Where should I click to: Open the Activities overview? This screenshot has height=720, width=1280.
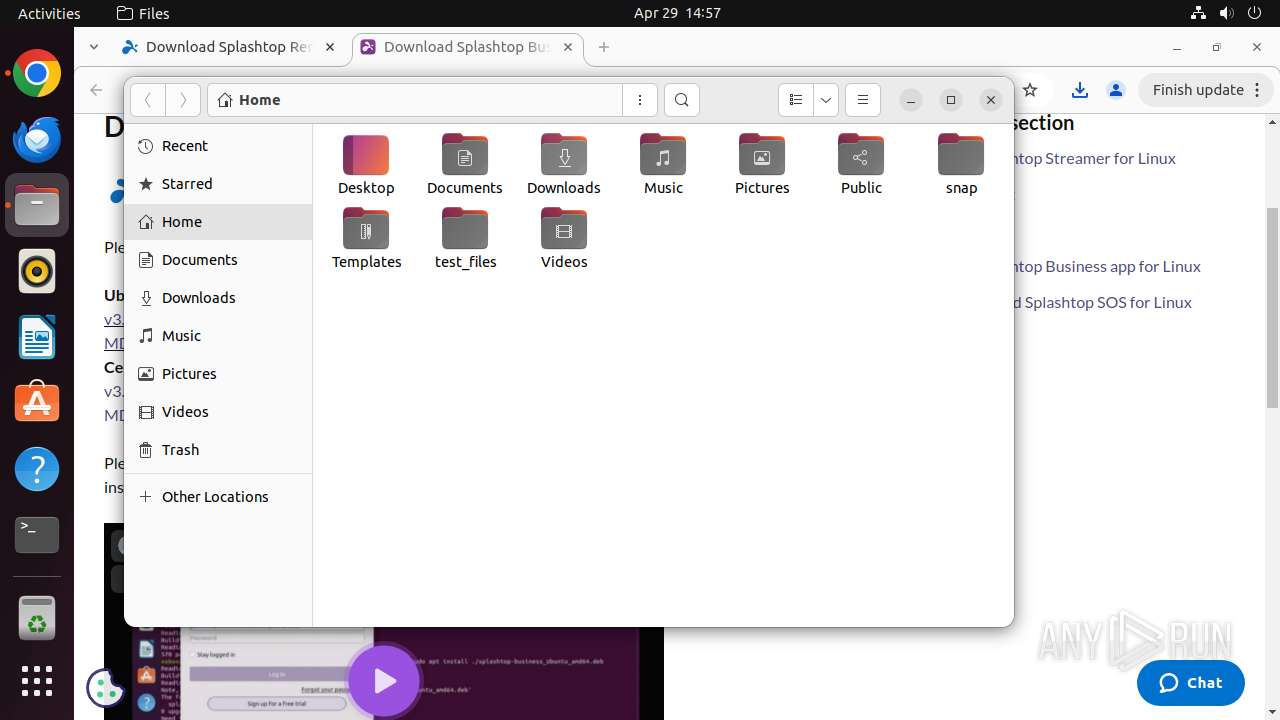pos(49,13)
